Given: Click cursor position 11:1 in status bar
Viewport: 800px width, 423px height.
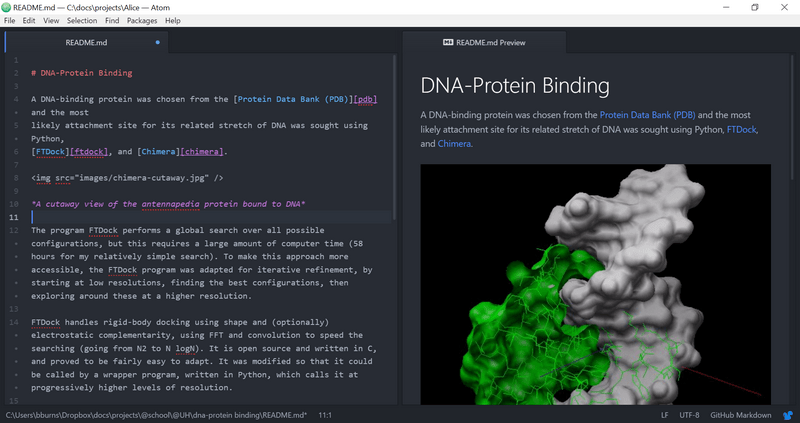Looking at the screenshot, I should [x=325, y=415].
